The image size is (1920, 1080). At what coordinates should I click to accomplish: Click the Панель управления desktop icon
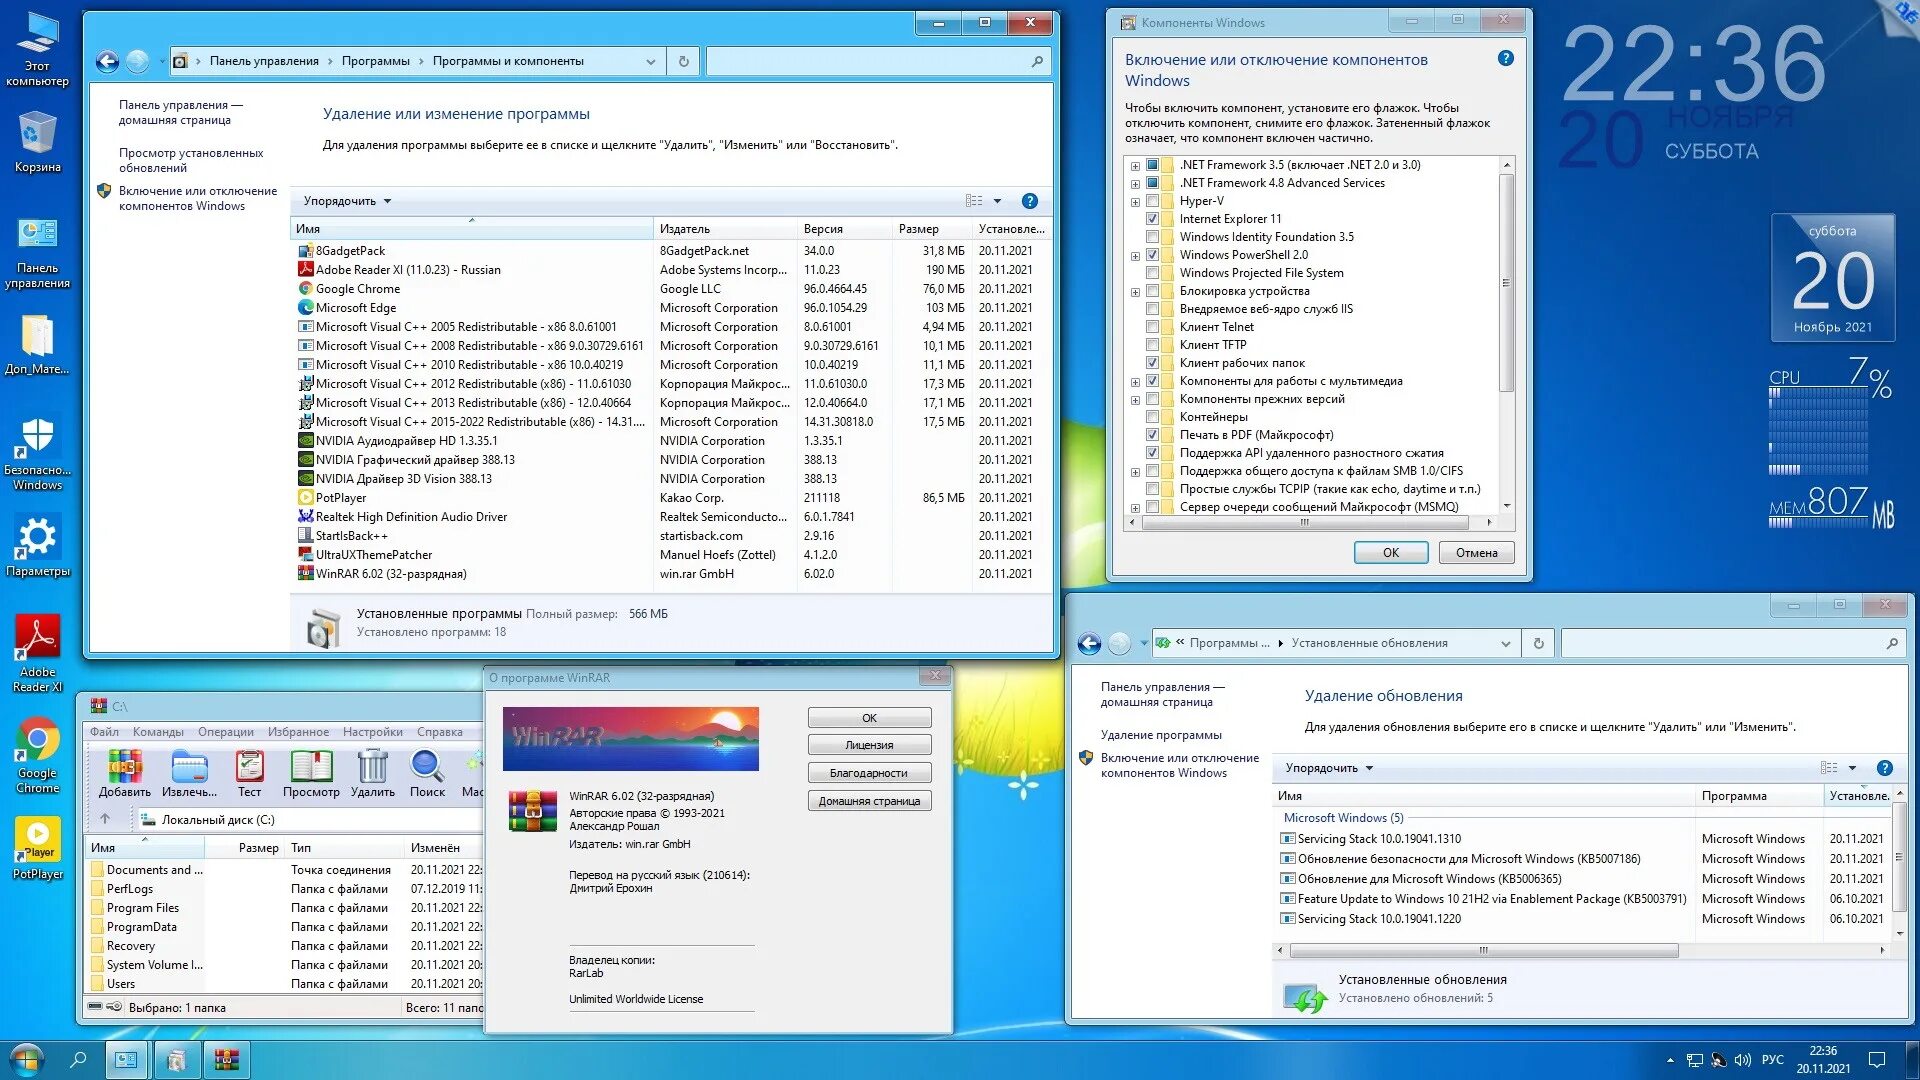click(x=36, y=233)
